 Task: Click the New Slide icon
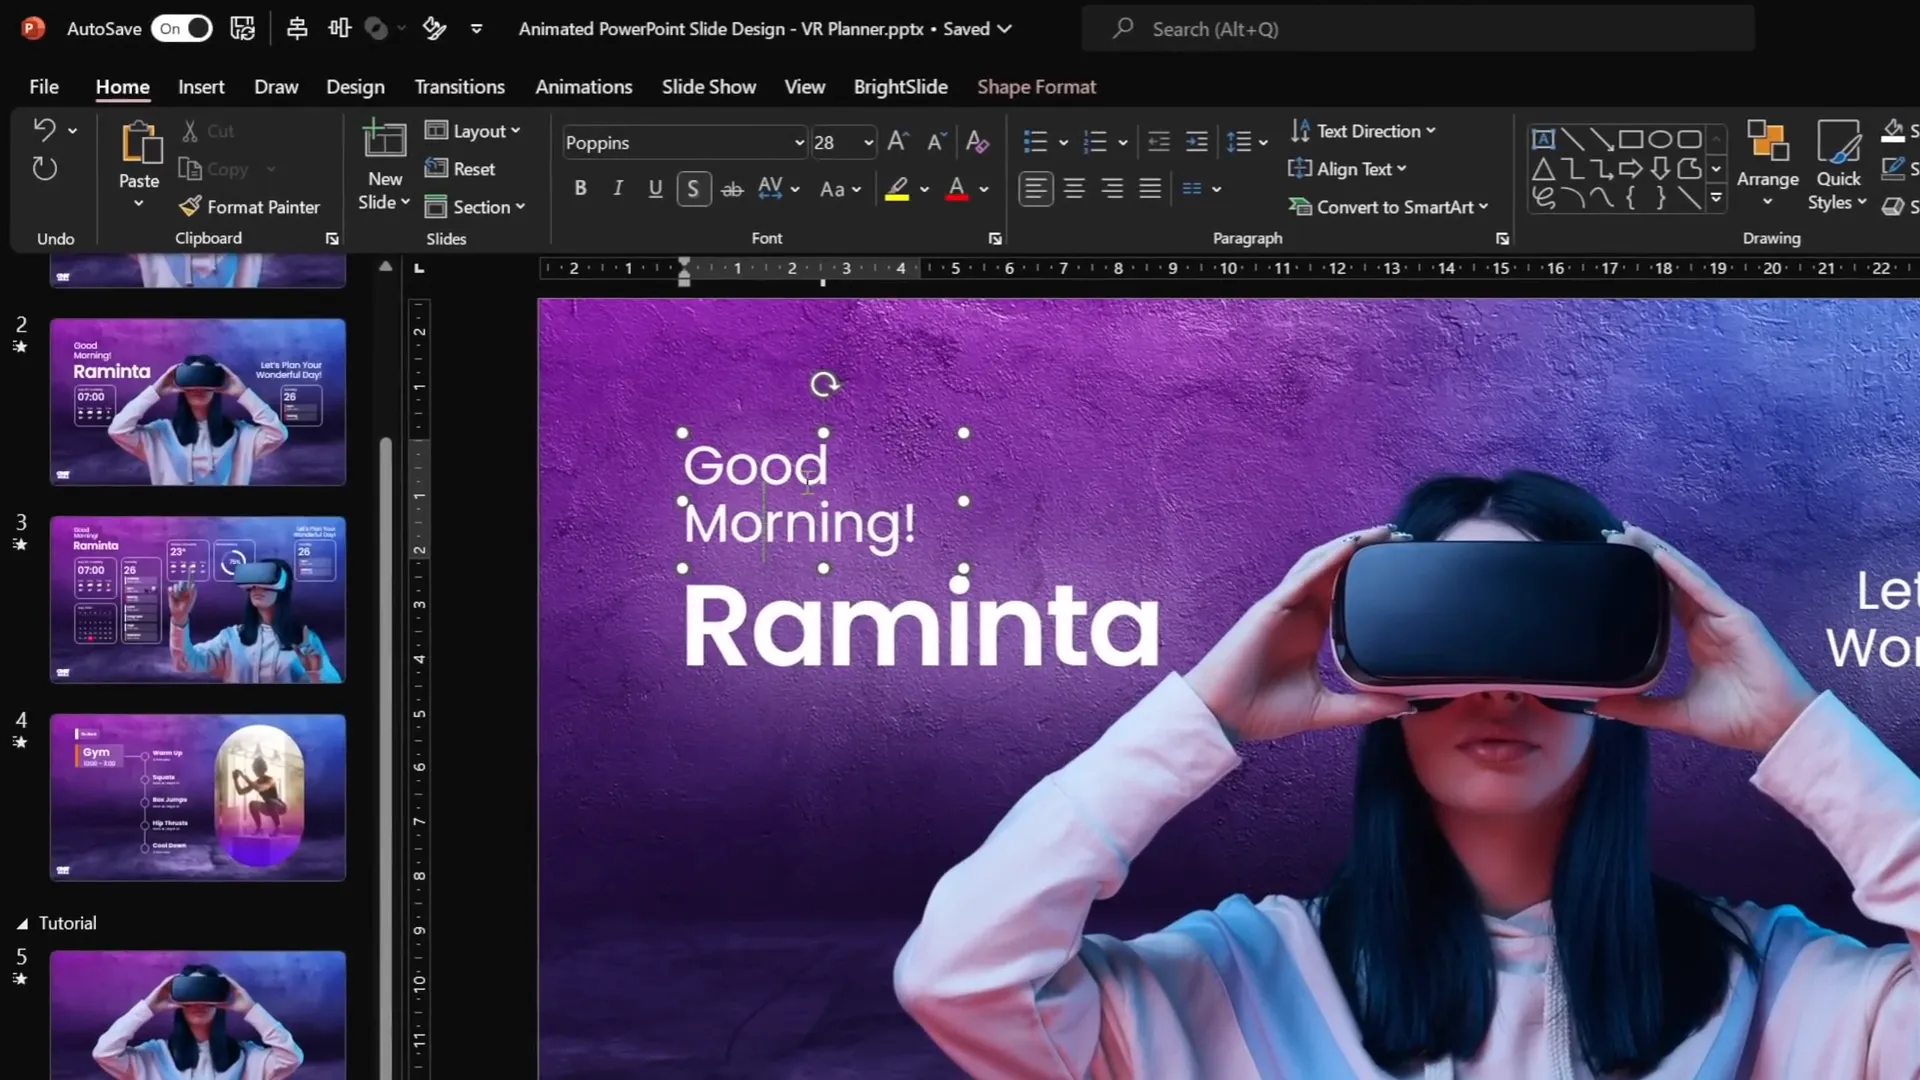click(384, 141)
